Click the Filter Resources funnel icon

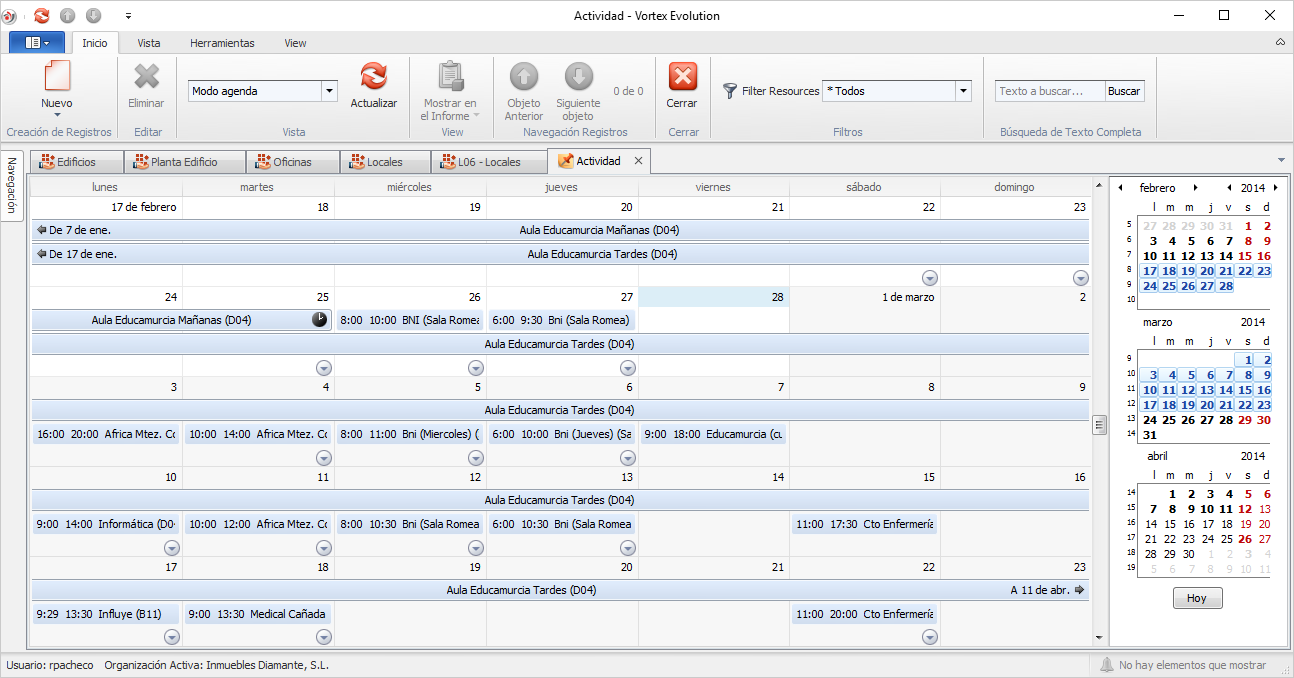click(730, 91)
